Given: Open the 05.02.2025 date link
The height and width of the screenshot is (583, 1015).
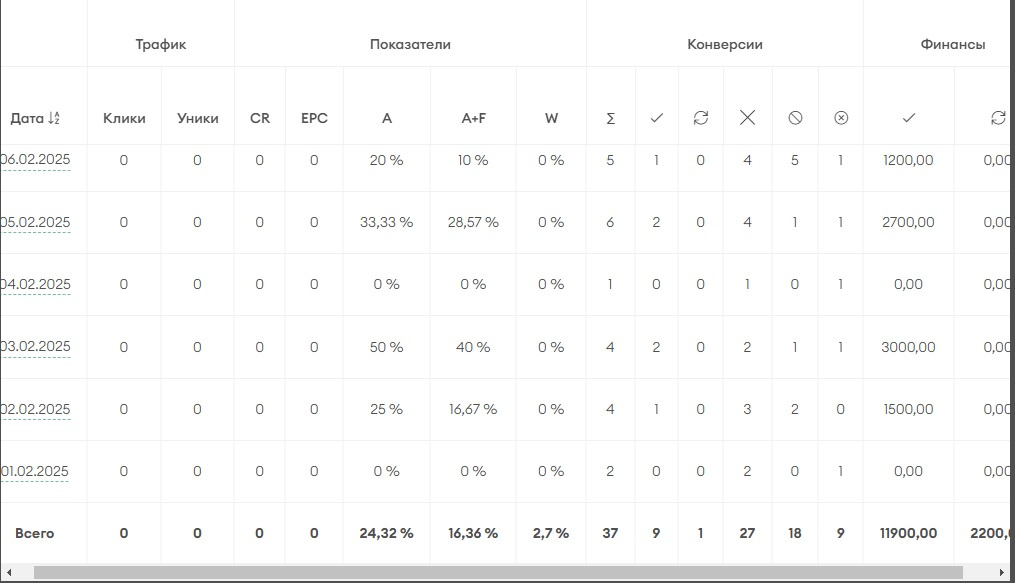Looking at the screenshot, I should pos(36,222).
